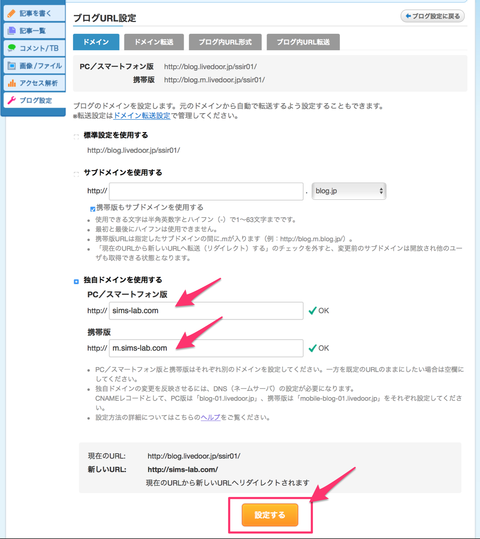Viewport: 480px width, 539px height.
Task: Select the ブログ設定 wrench icon
Action: tap(12, 100)
